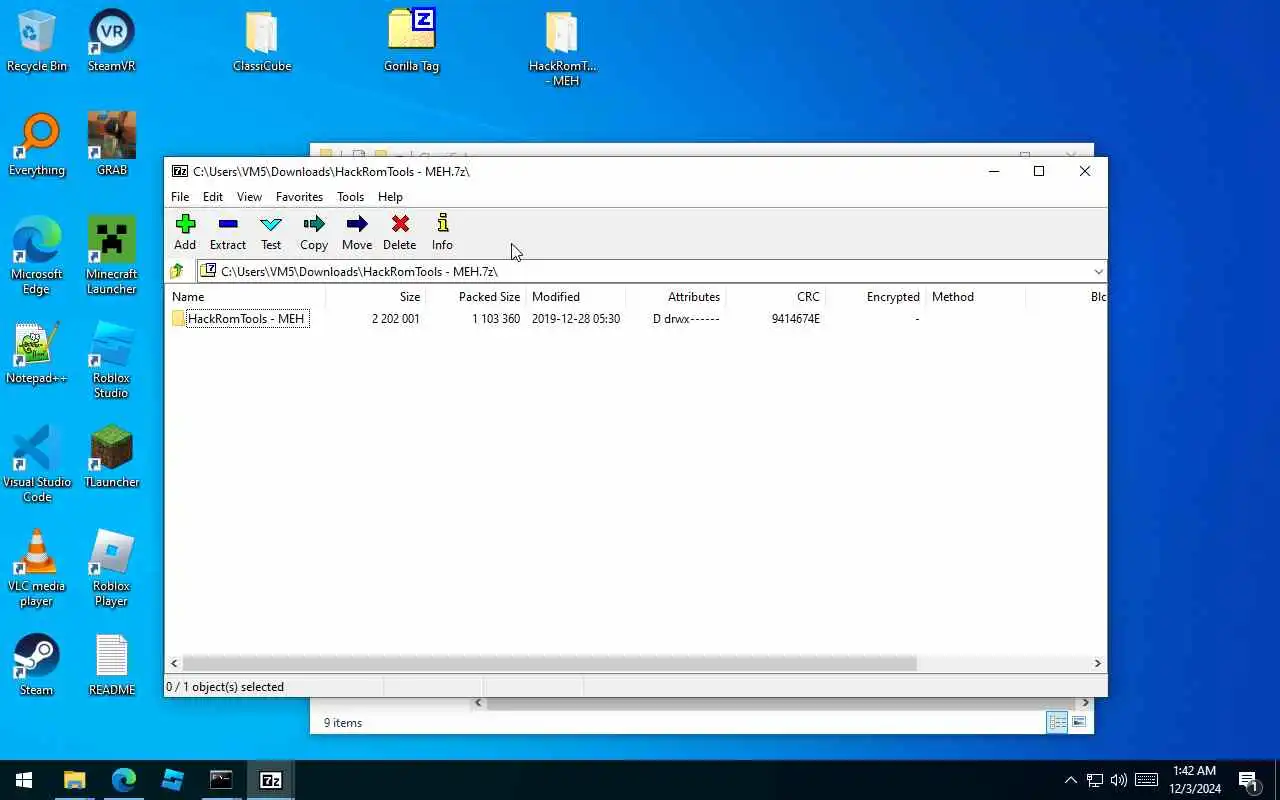Expand the address bar path dropdown
Viewport: 1280px width, 800px height.
click(x=1098, y=272)
